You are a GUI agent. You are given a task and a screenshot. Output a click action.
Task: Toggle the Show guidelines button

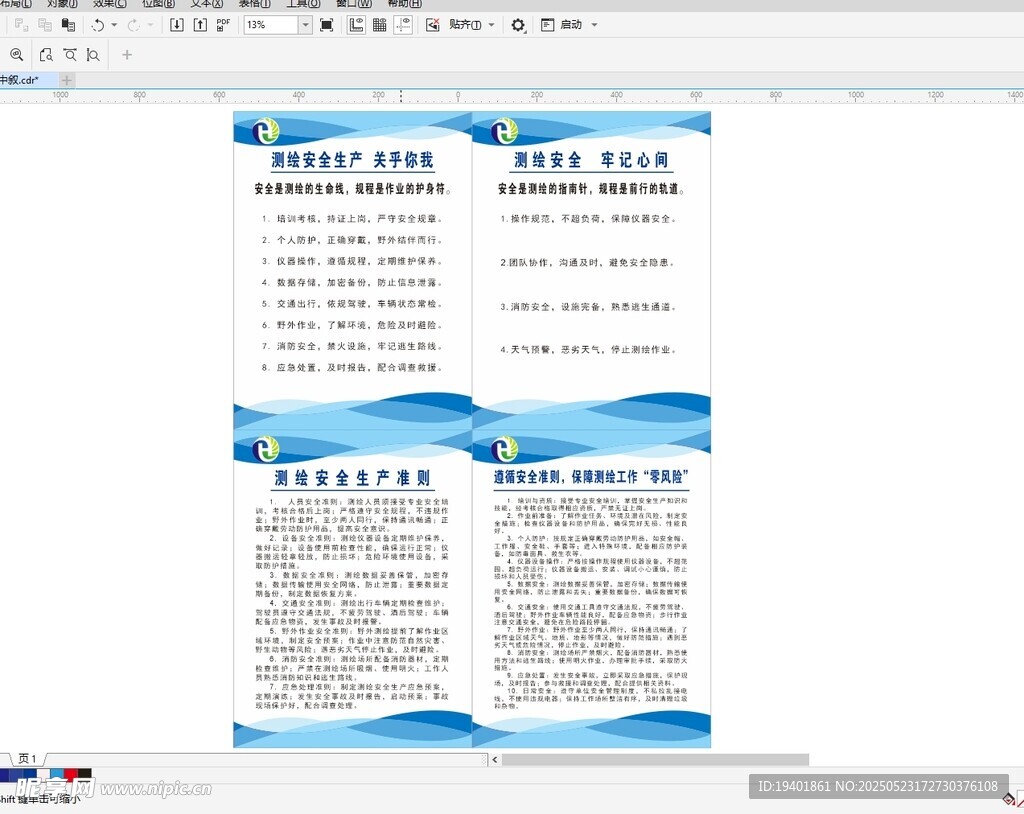pyautogui.click(x=403, y=25)
